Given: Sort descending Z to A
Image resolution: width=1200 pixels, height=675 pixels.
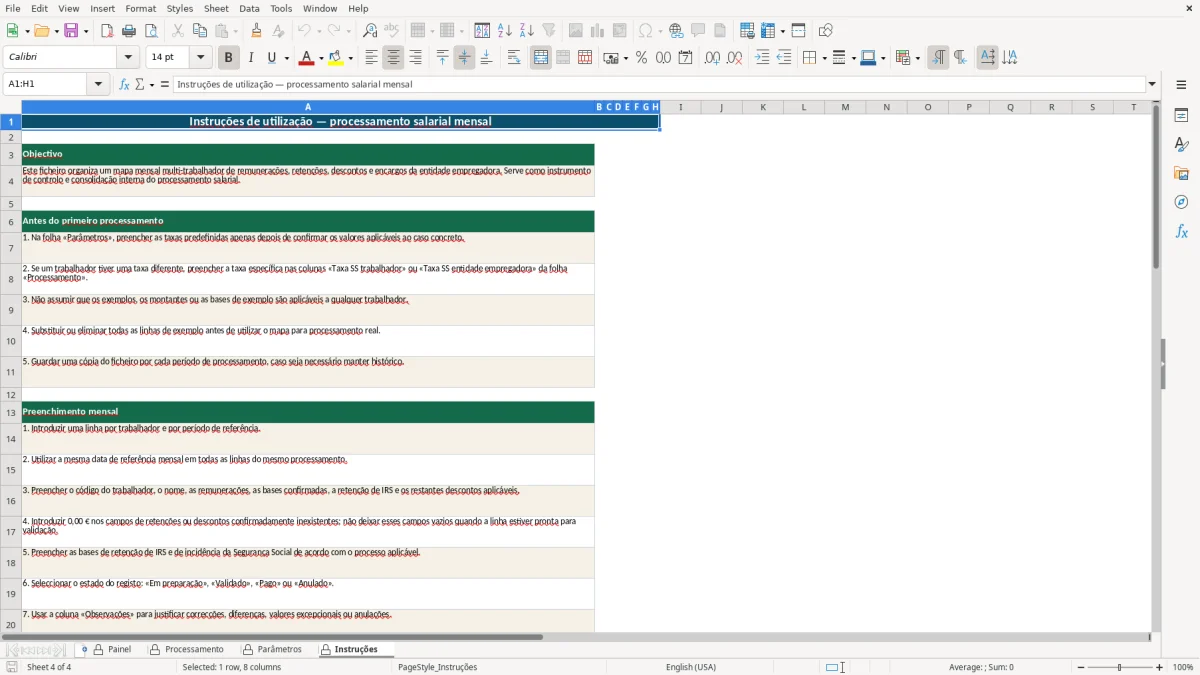Looking at the screenshot, I should coord(527,31).
